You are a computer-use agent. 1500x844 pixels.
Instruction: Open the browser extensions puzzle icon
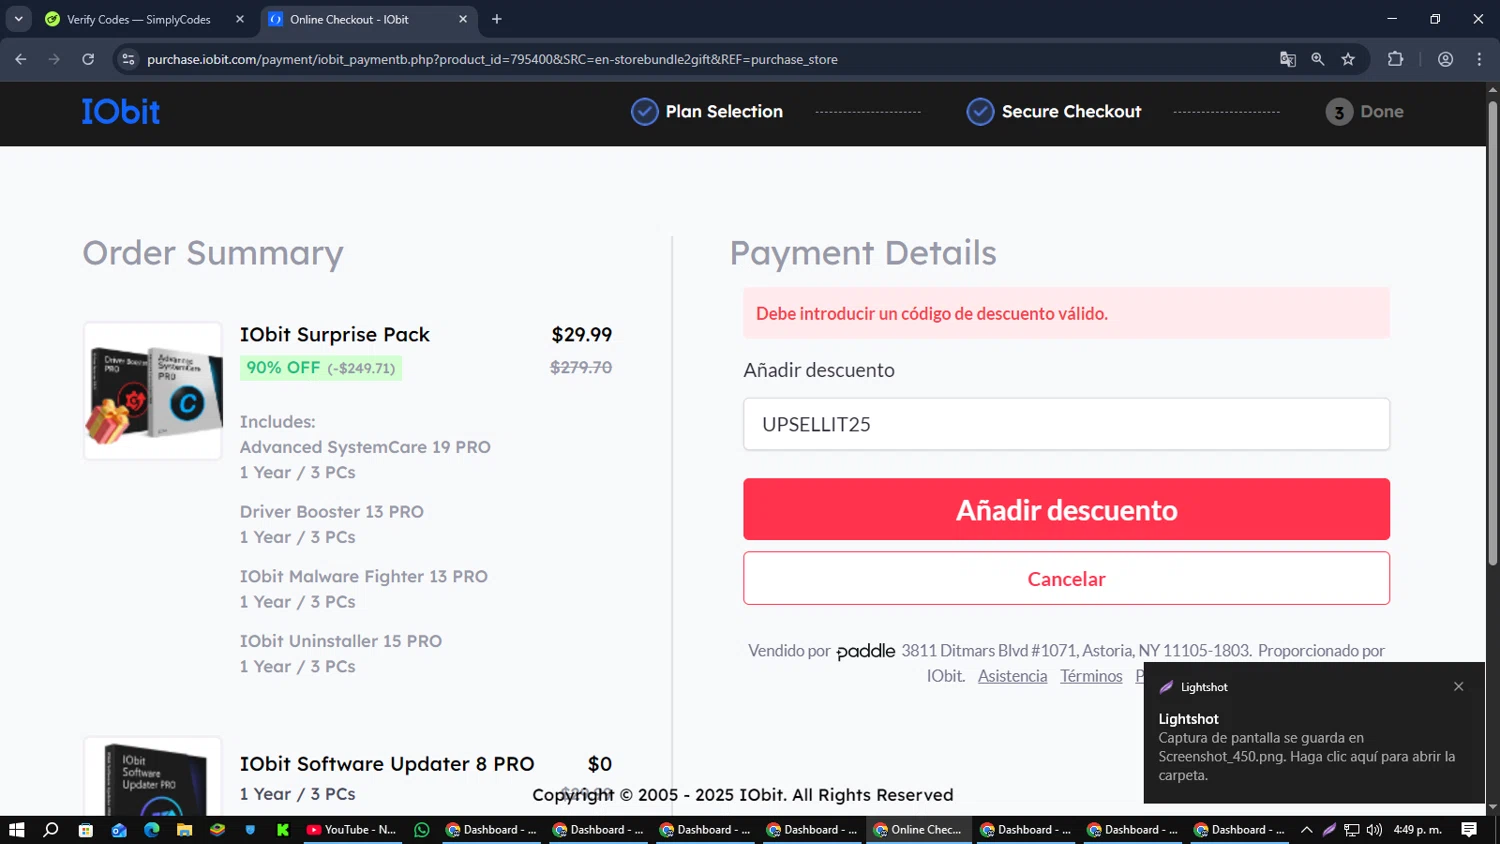pos(1395,59)
